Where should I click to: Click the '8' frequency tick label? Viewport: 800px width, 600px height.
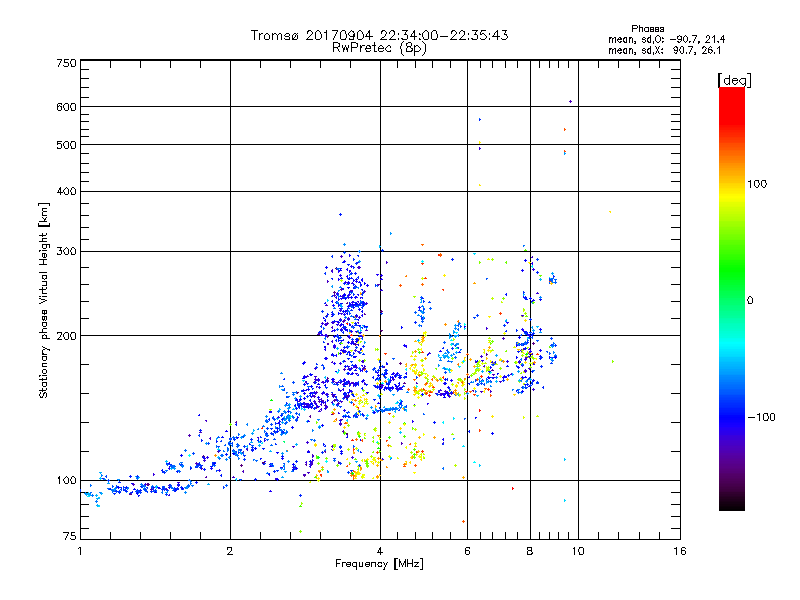530,551
